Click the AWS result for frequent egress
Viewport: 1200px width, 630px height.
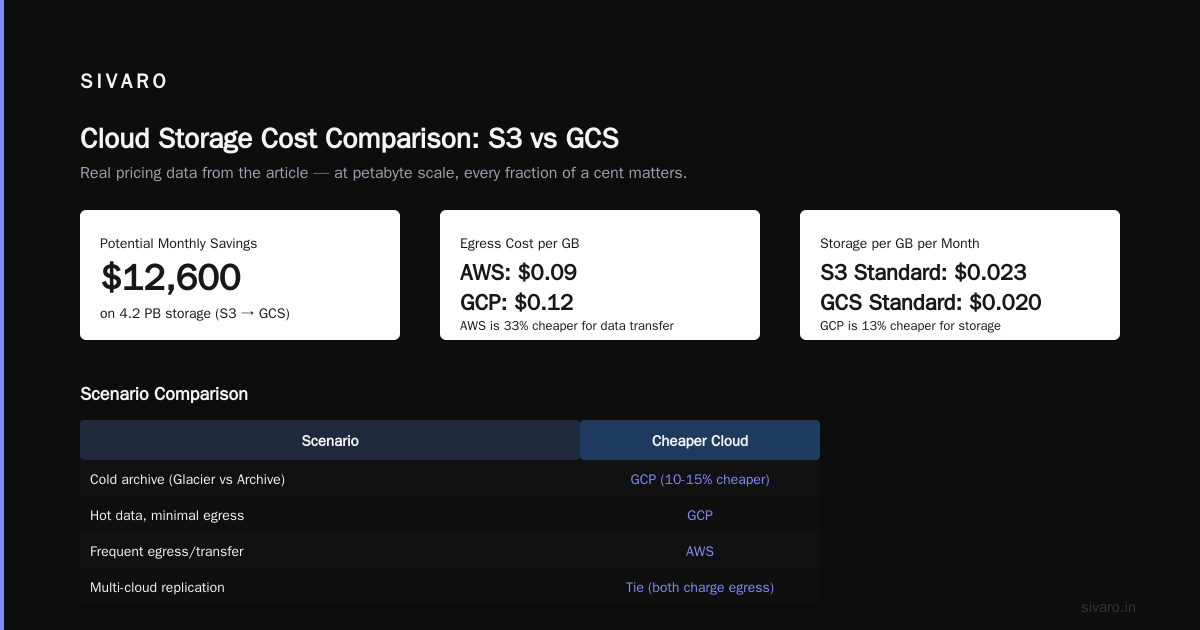(700, 551)
